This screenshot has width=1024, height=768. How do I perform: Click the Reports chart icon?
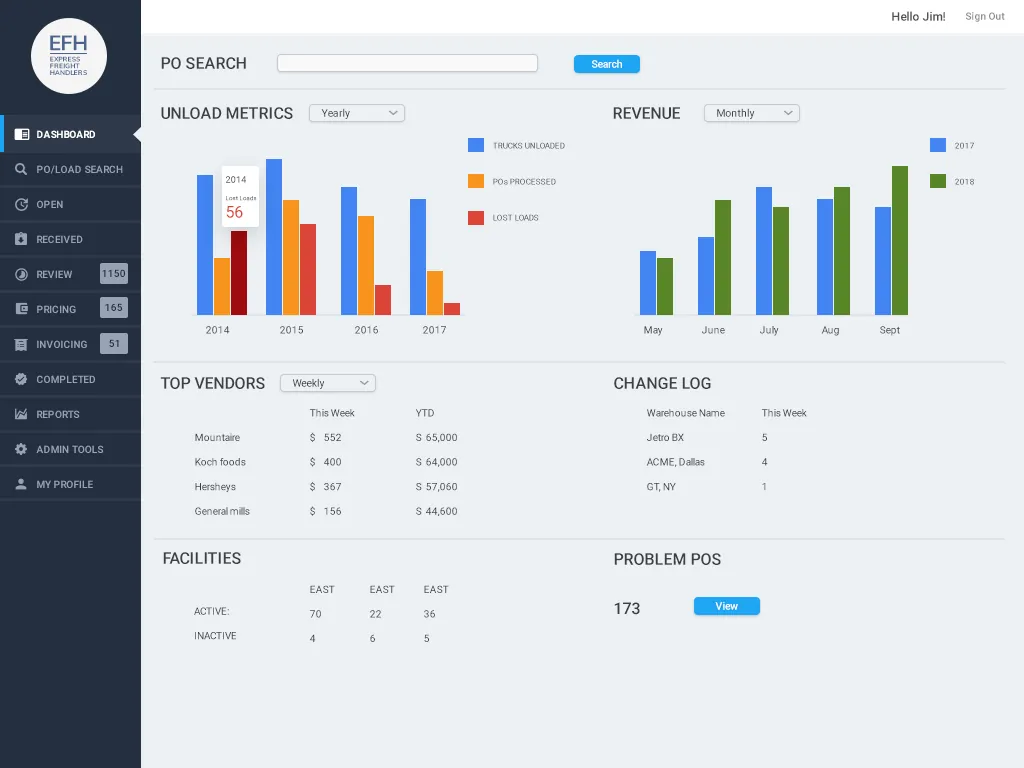(21, 414)
